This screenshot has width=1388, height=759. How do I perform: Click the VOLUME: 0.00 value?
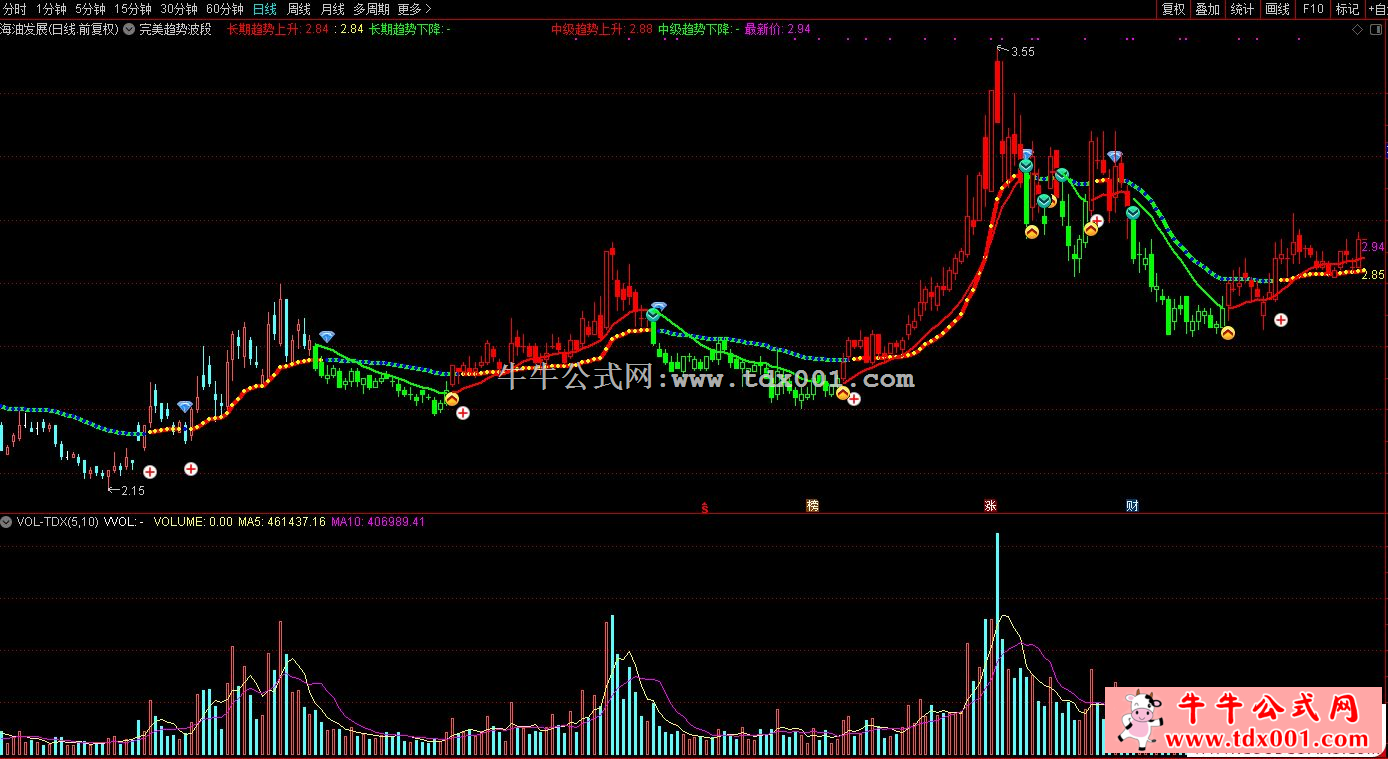click(x=193, y=521)
